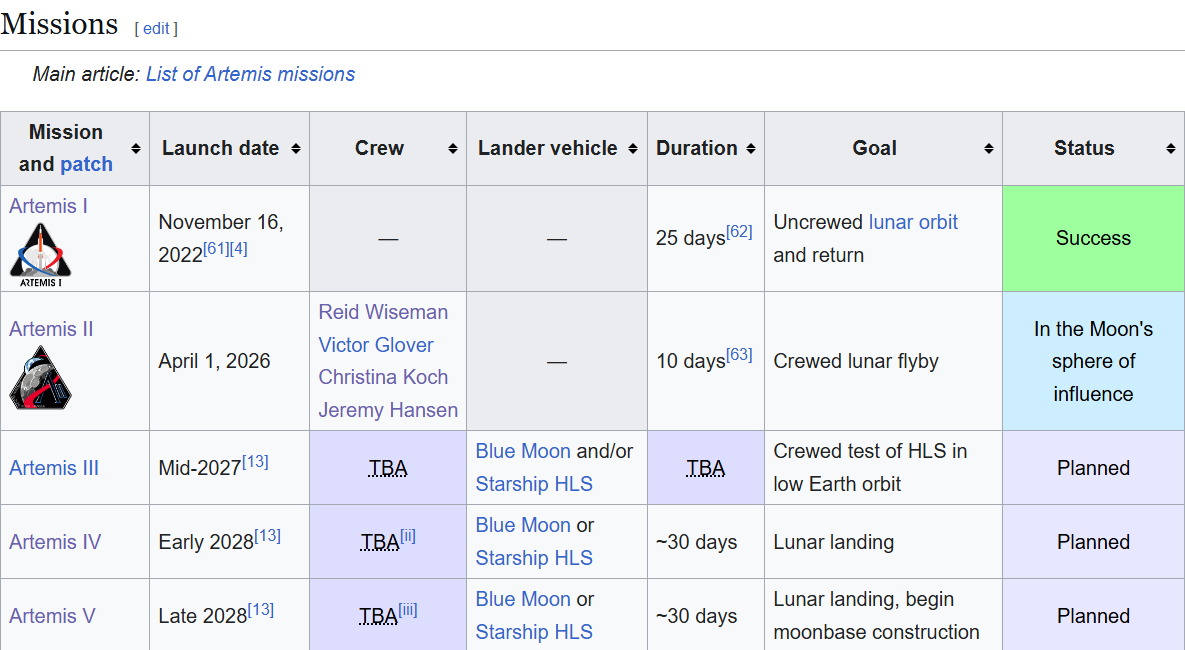Click "In the Moon's sphere of influence" status

point(1093,361)
